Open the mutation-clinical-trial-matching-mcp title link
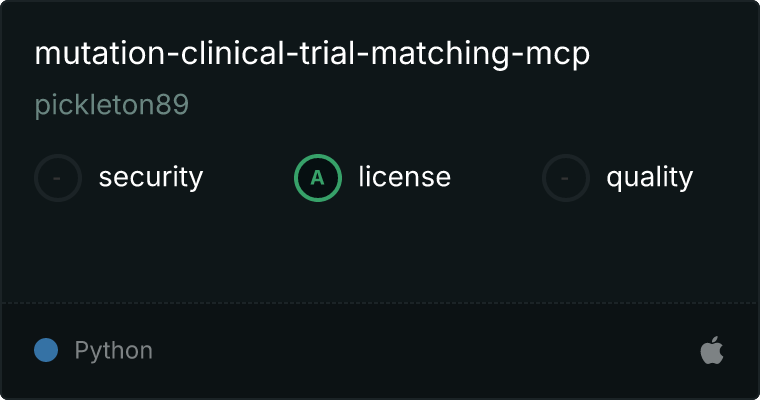 (312, 53)
